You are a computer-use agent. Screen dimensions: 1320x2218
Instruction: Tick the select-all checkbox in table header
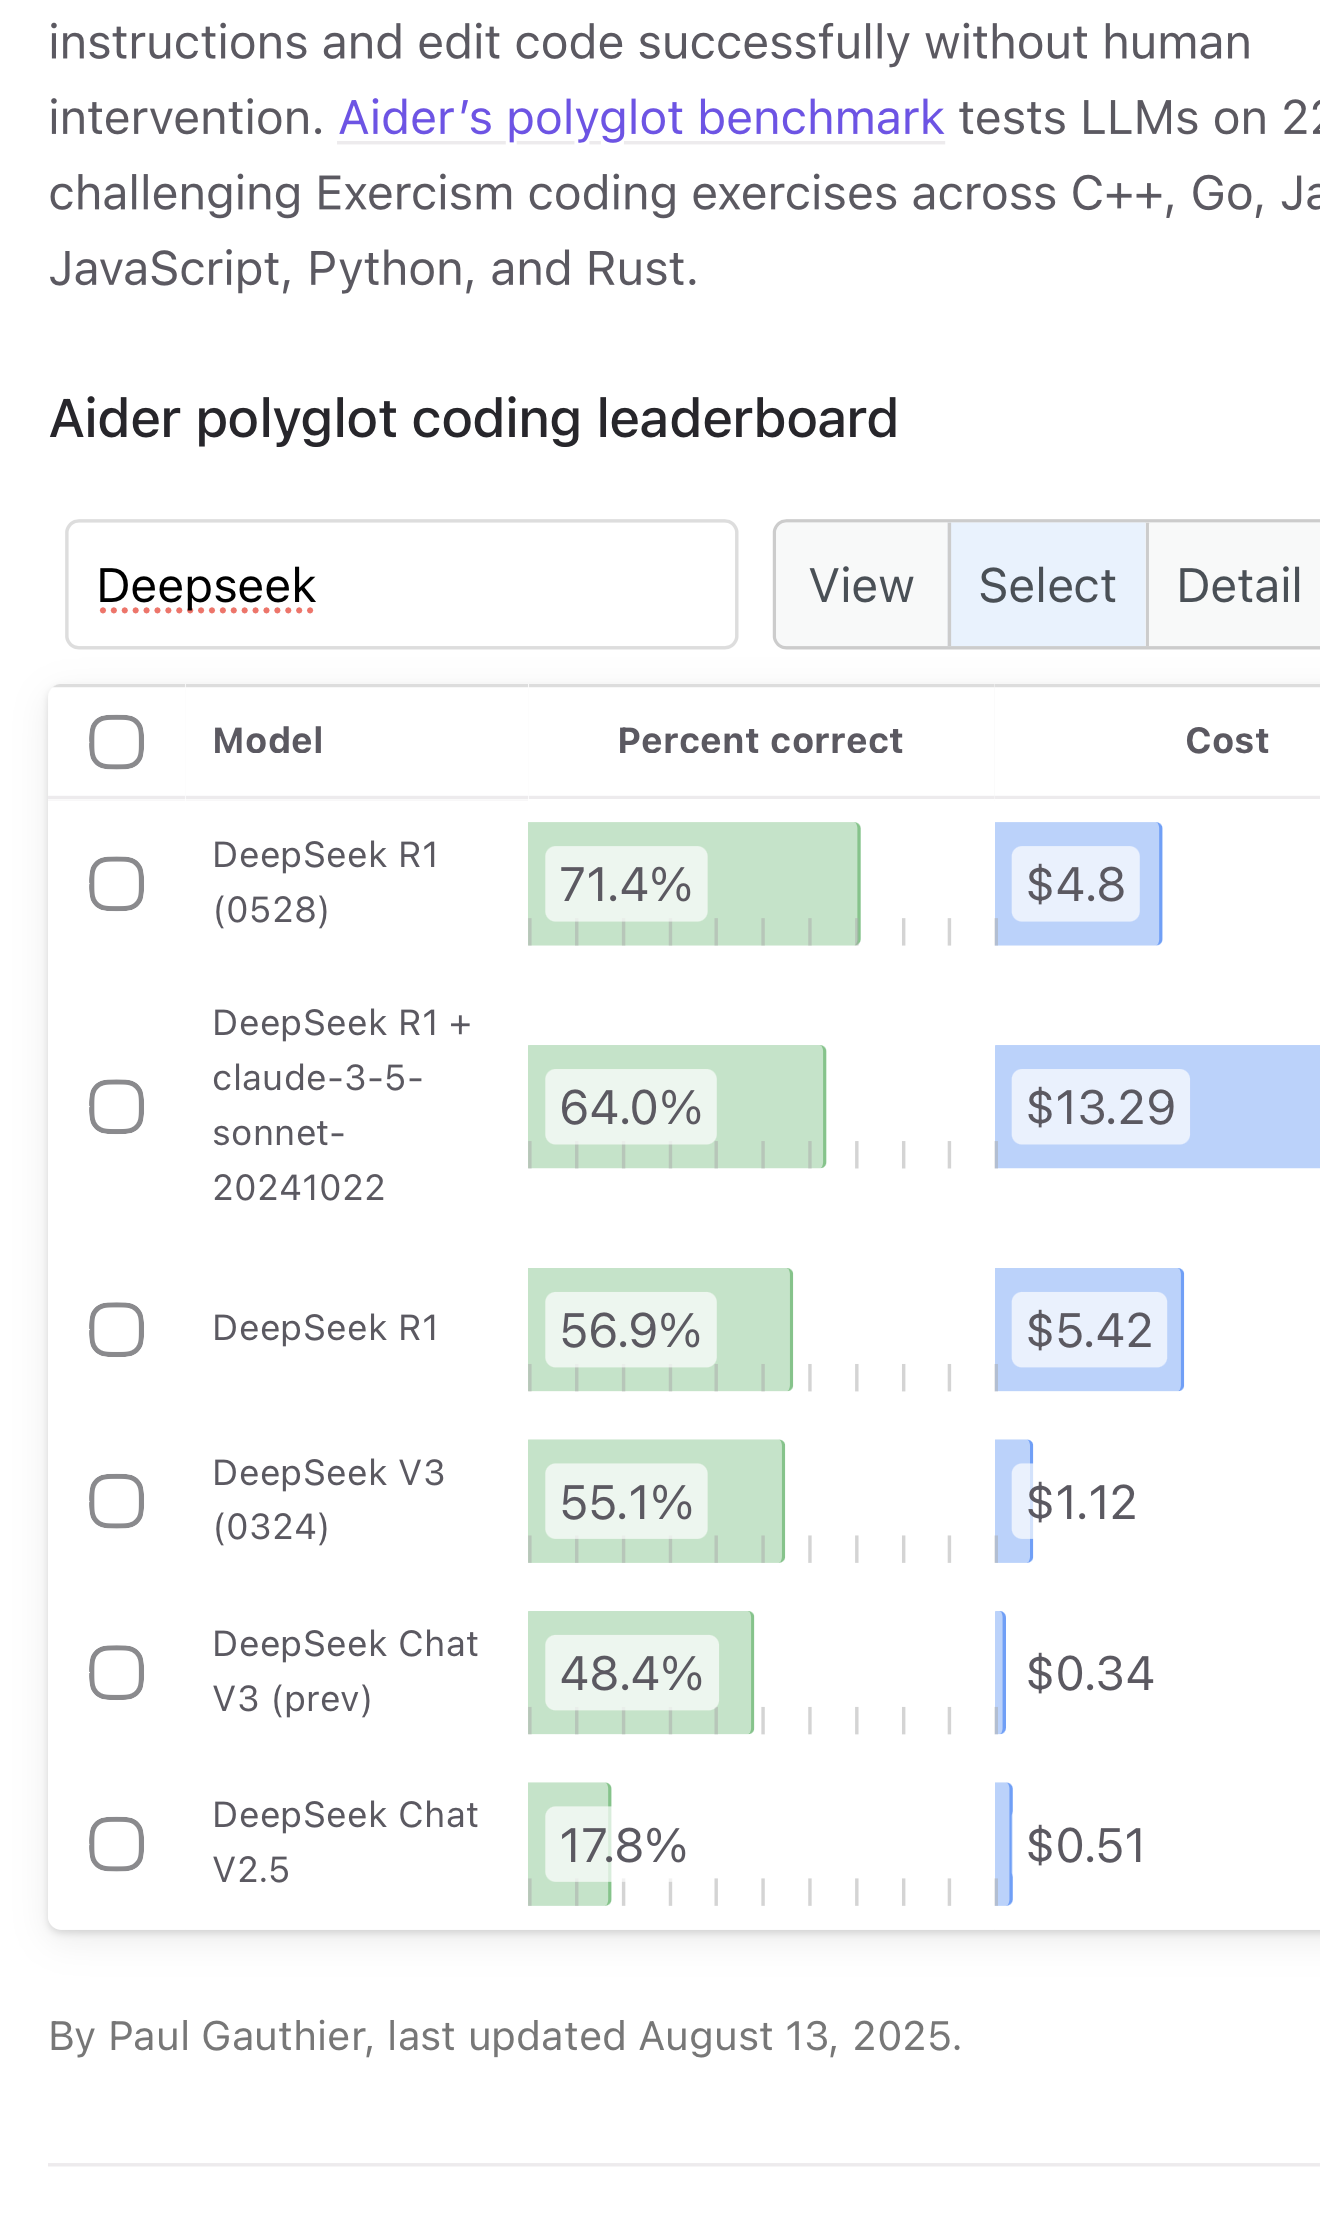tap(117, 742)
